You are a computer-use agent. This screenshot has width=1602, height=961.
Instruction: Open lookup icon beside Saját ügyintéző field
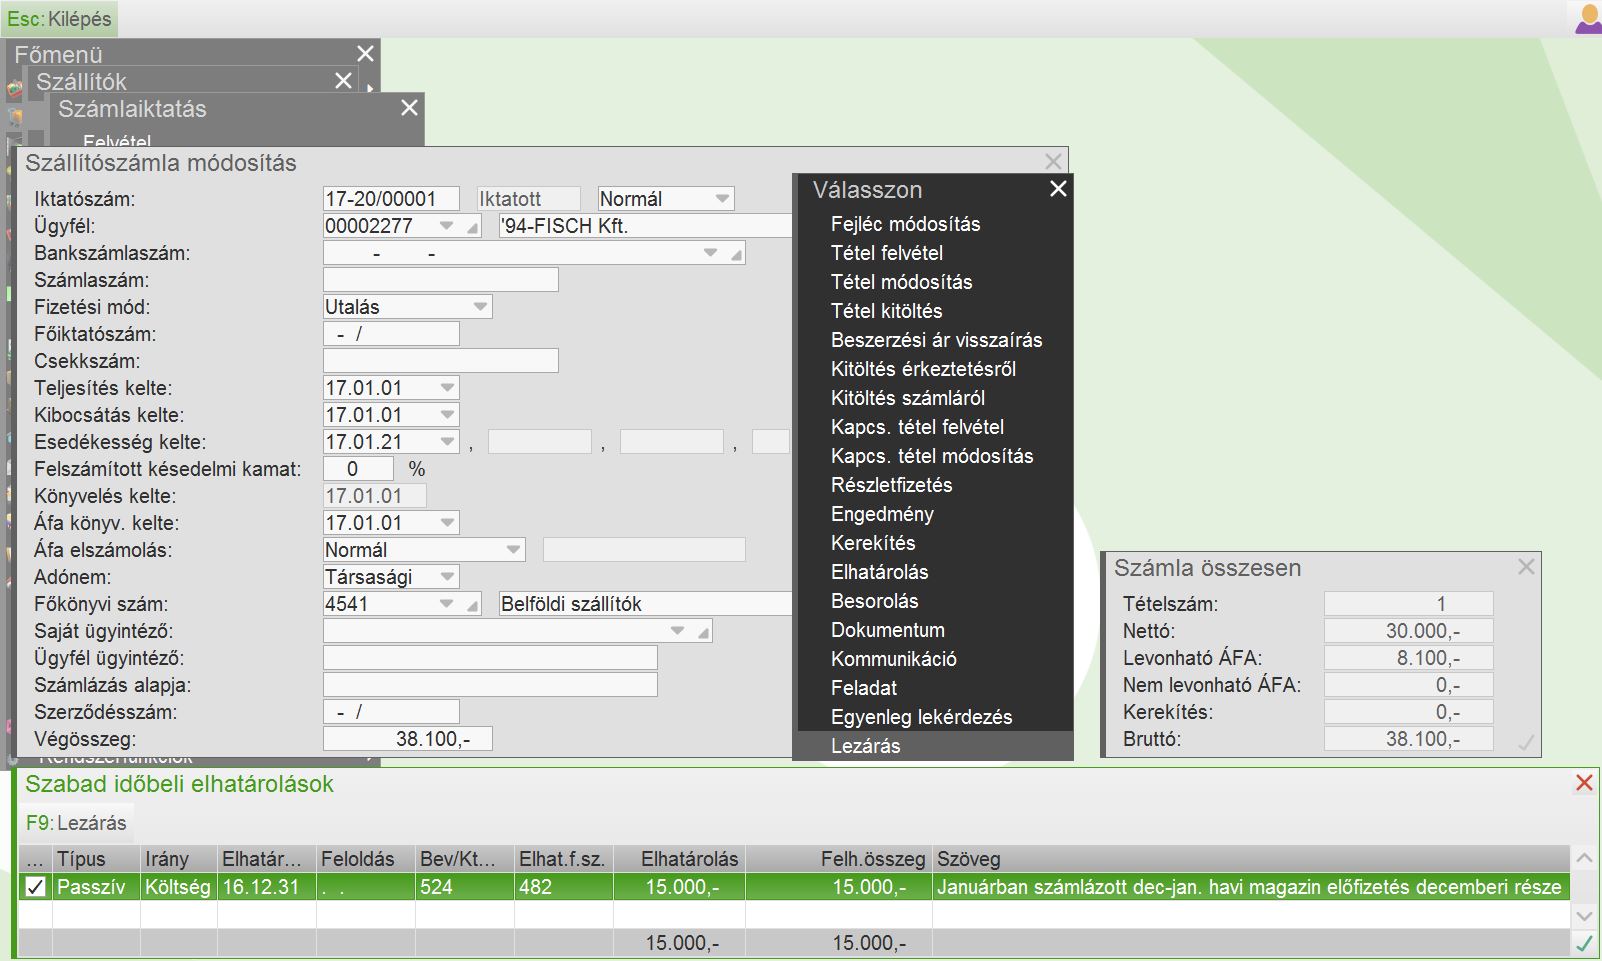click(x=703, y=632)
